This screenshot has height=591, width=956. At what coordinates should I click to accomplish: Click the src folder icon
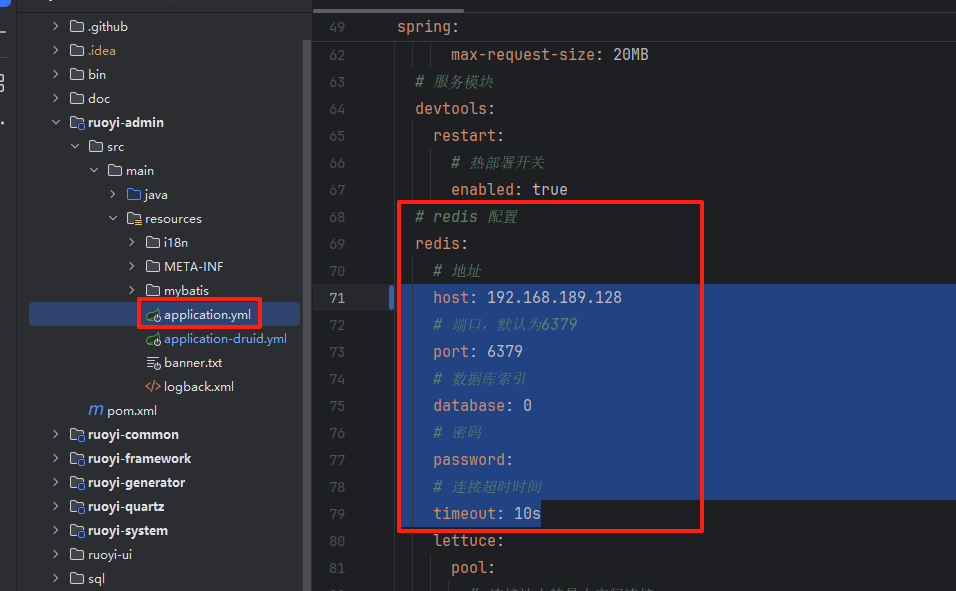pos(96,146)
